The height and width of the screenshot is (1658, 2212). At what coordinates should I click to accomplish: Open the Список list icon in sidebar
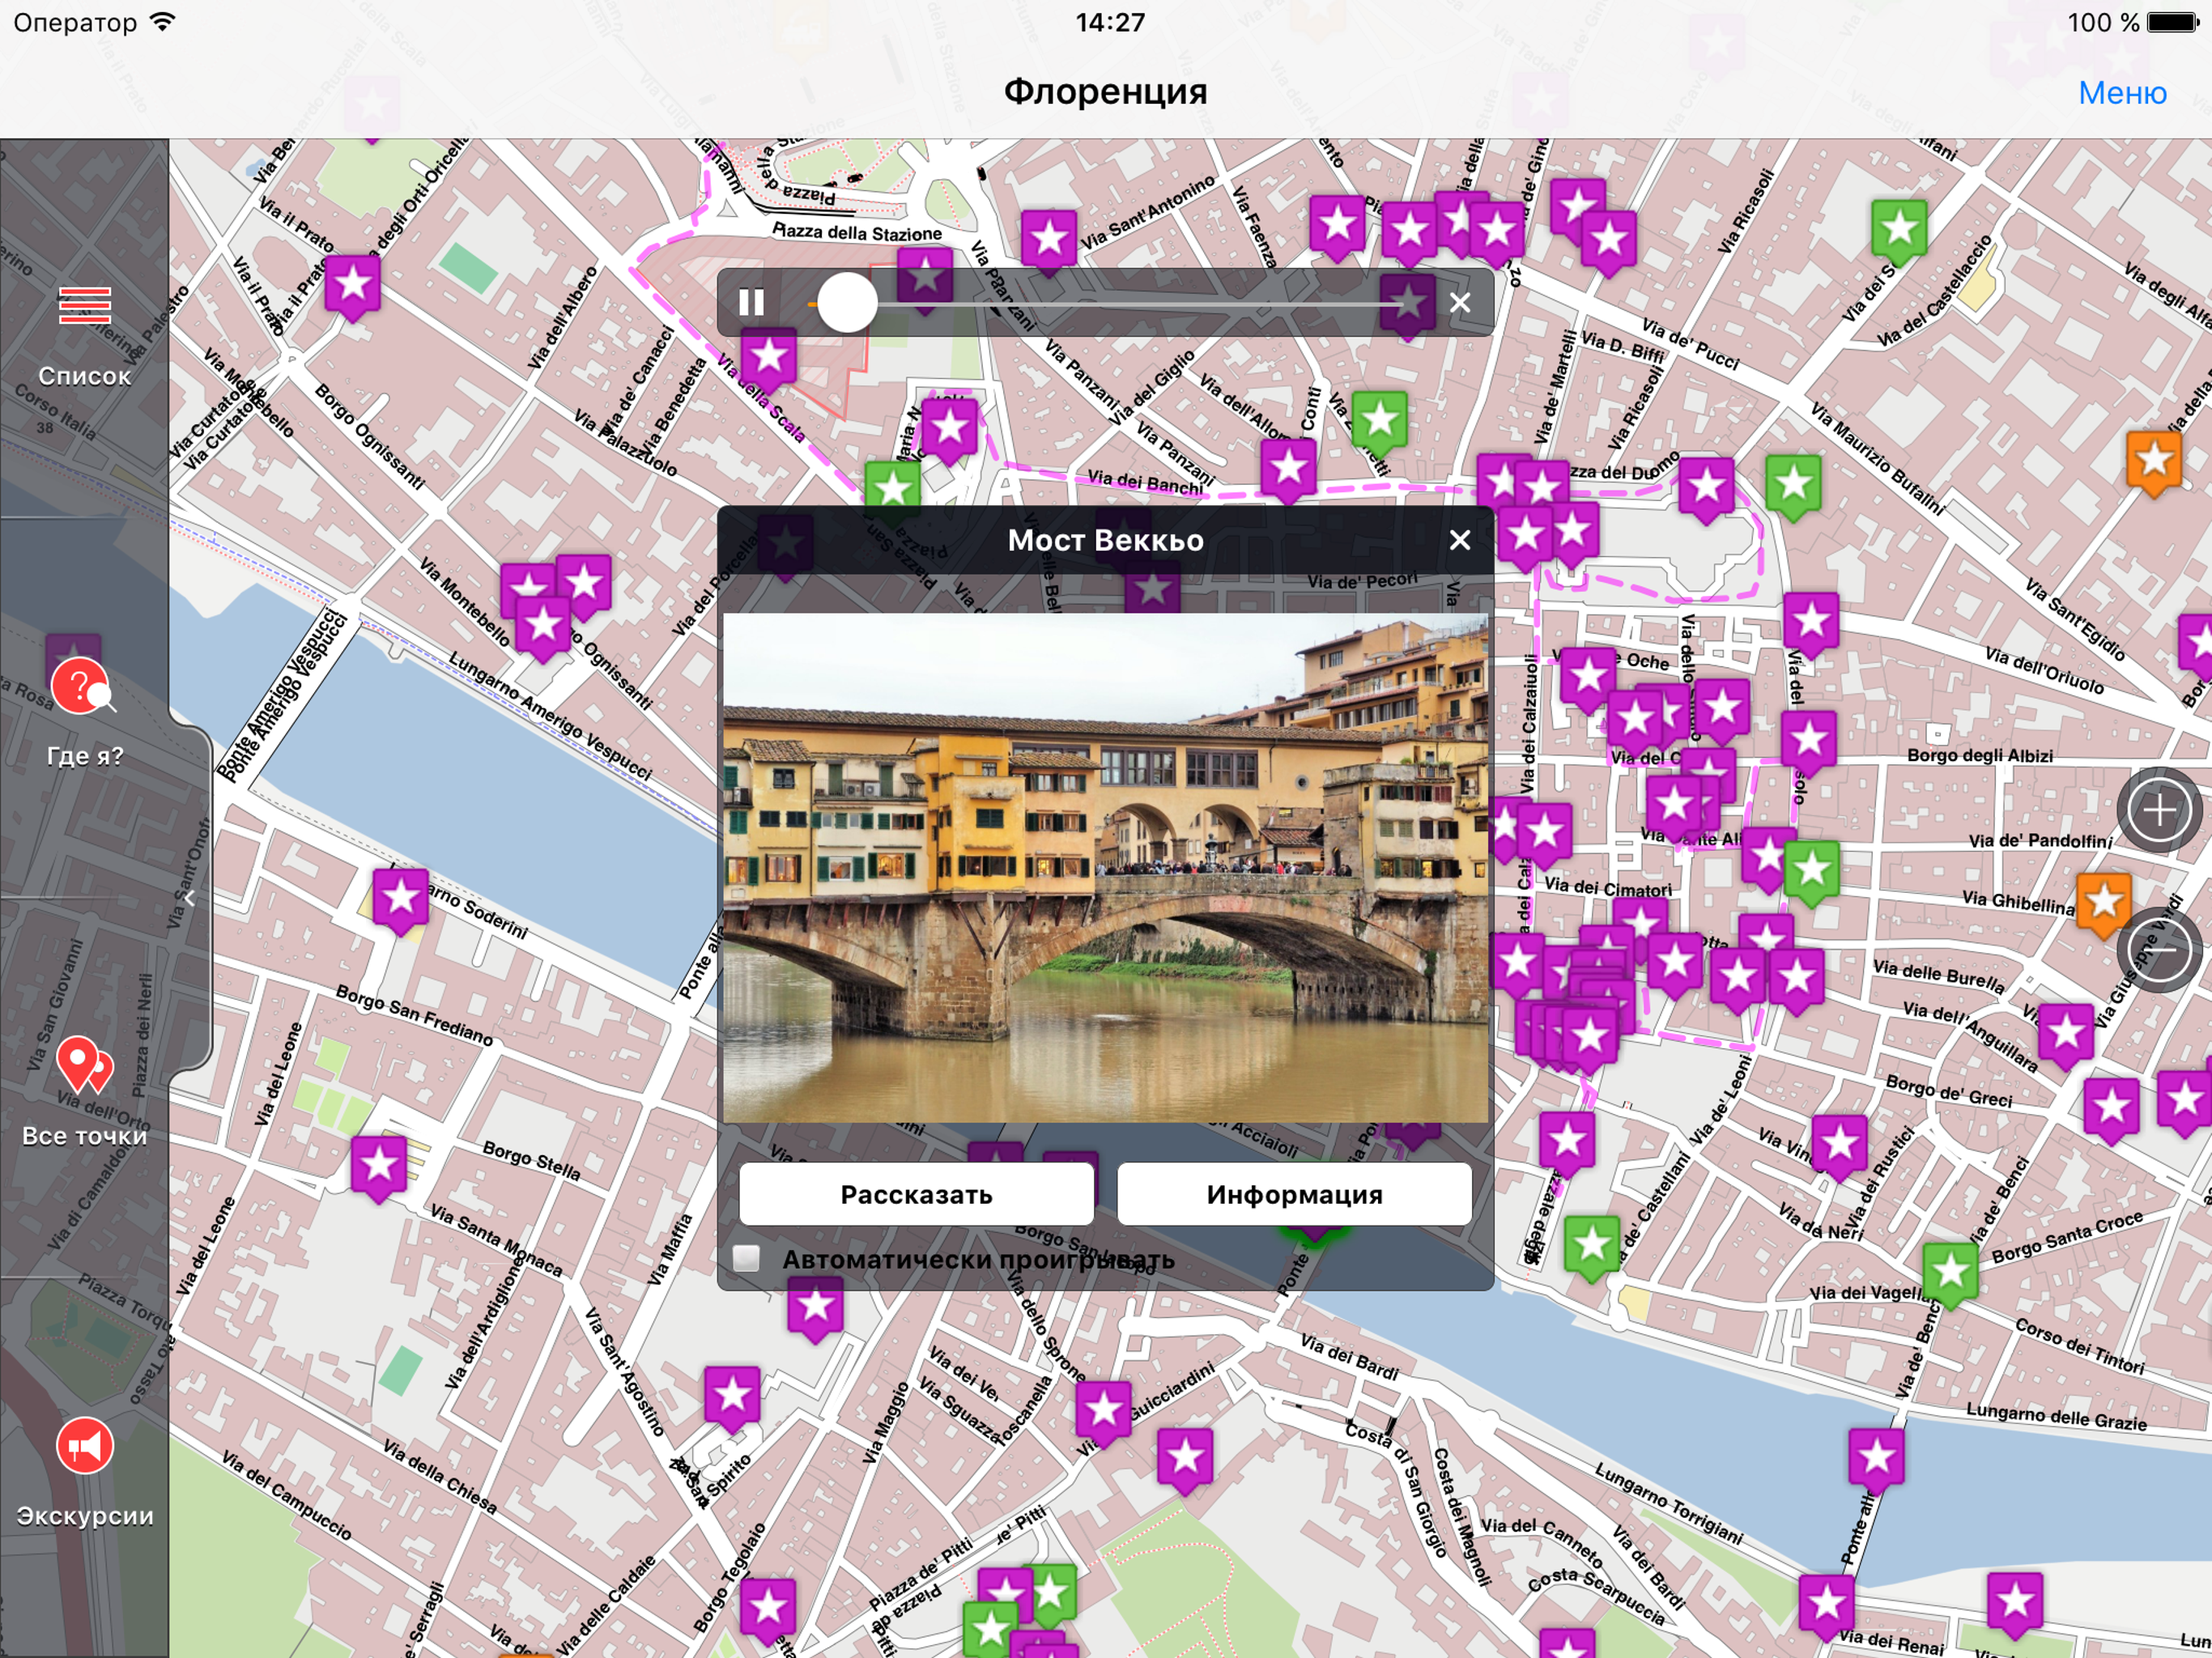click(84, 306)
